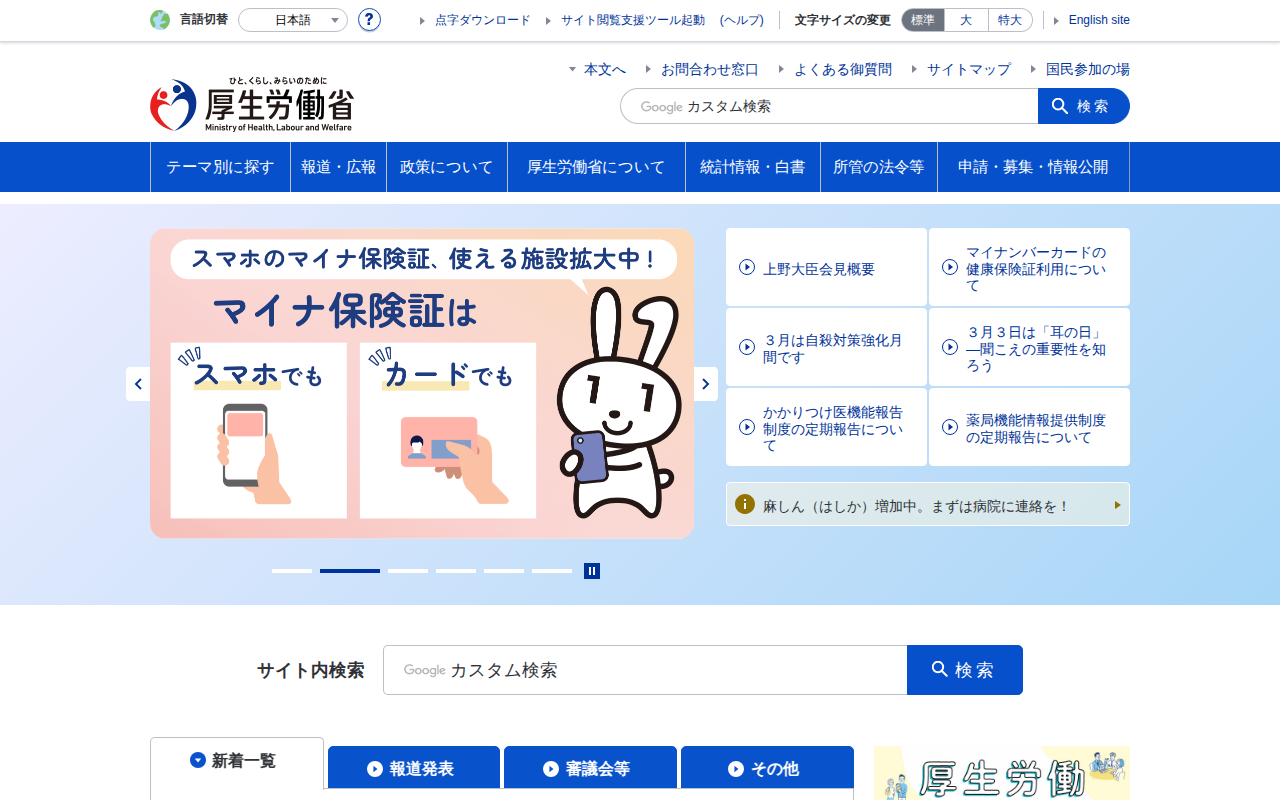The image size is (1280, 800).
Task: Open the 申請・募集・情報公開 menu
Action: pos(1033,167)
